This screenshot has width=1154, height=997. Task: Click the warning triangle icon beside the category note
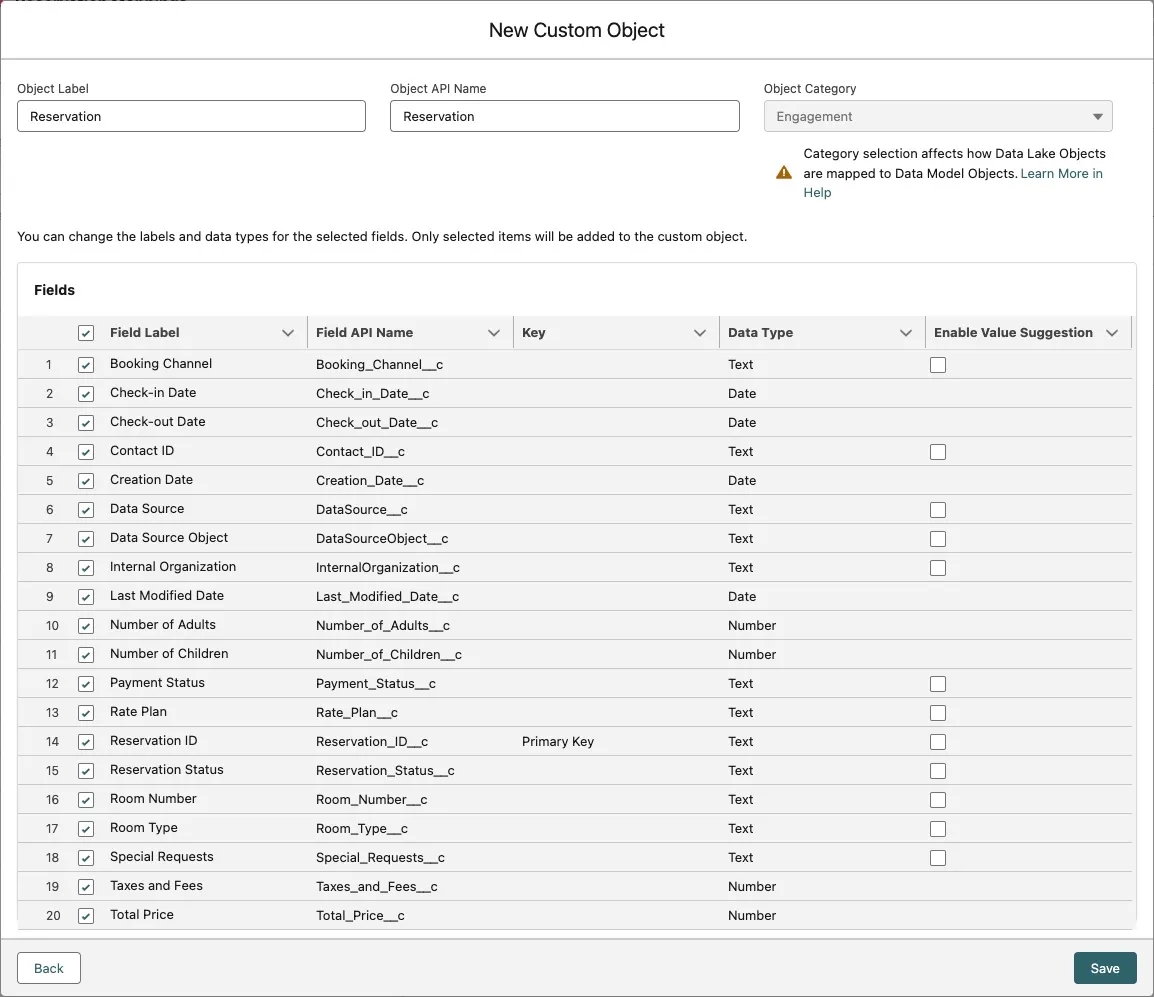[x=784, y=172]
